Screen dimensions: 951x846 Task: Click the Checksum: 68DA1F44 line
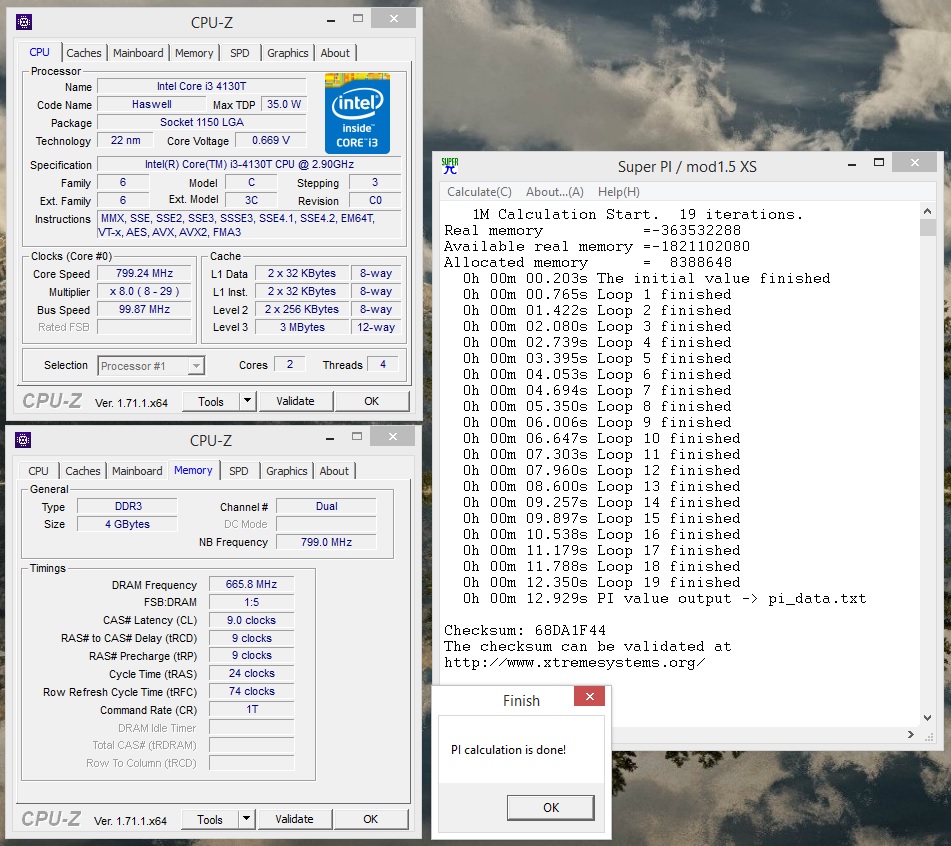click(x=525, y=630)
